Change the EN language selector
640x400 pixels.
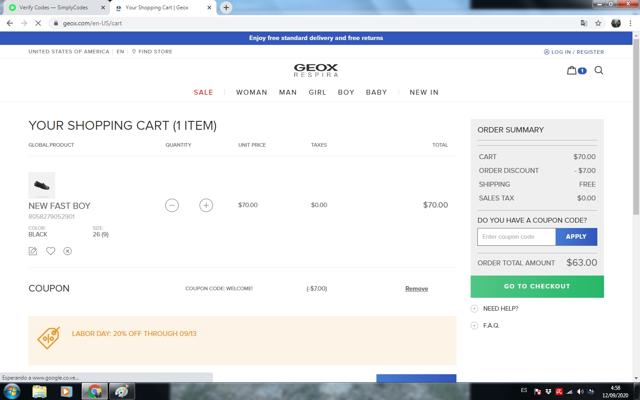(120, 51)
